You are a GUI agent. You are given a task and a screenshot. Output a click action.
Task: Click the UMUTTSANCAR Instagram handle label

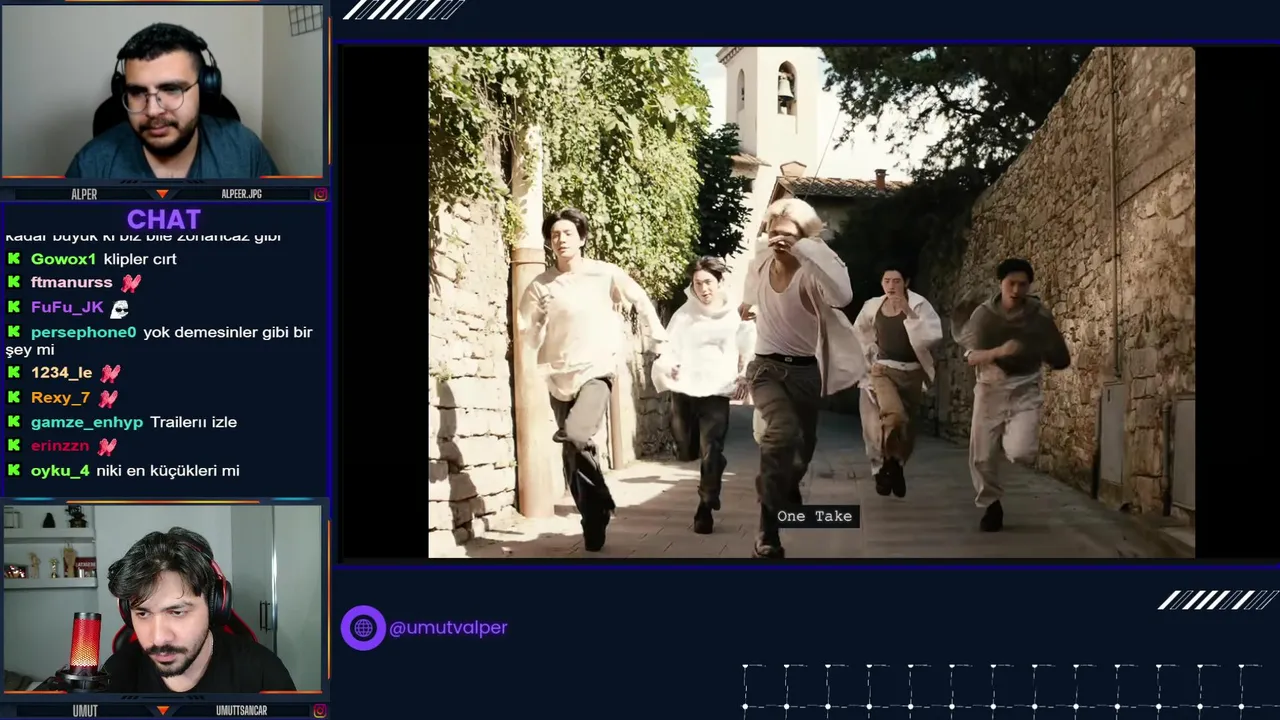pyautogui.click(x=241, y=711)
